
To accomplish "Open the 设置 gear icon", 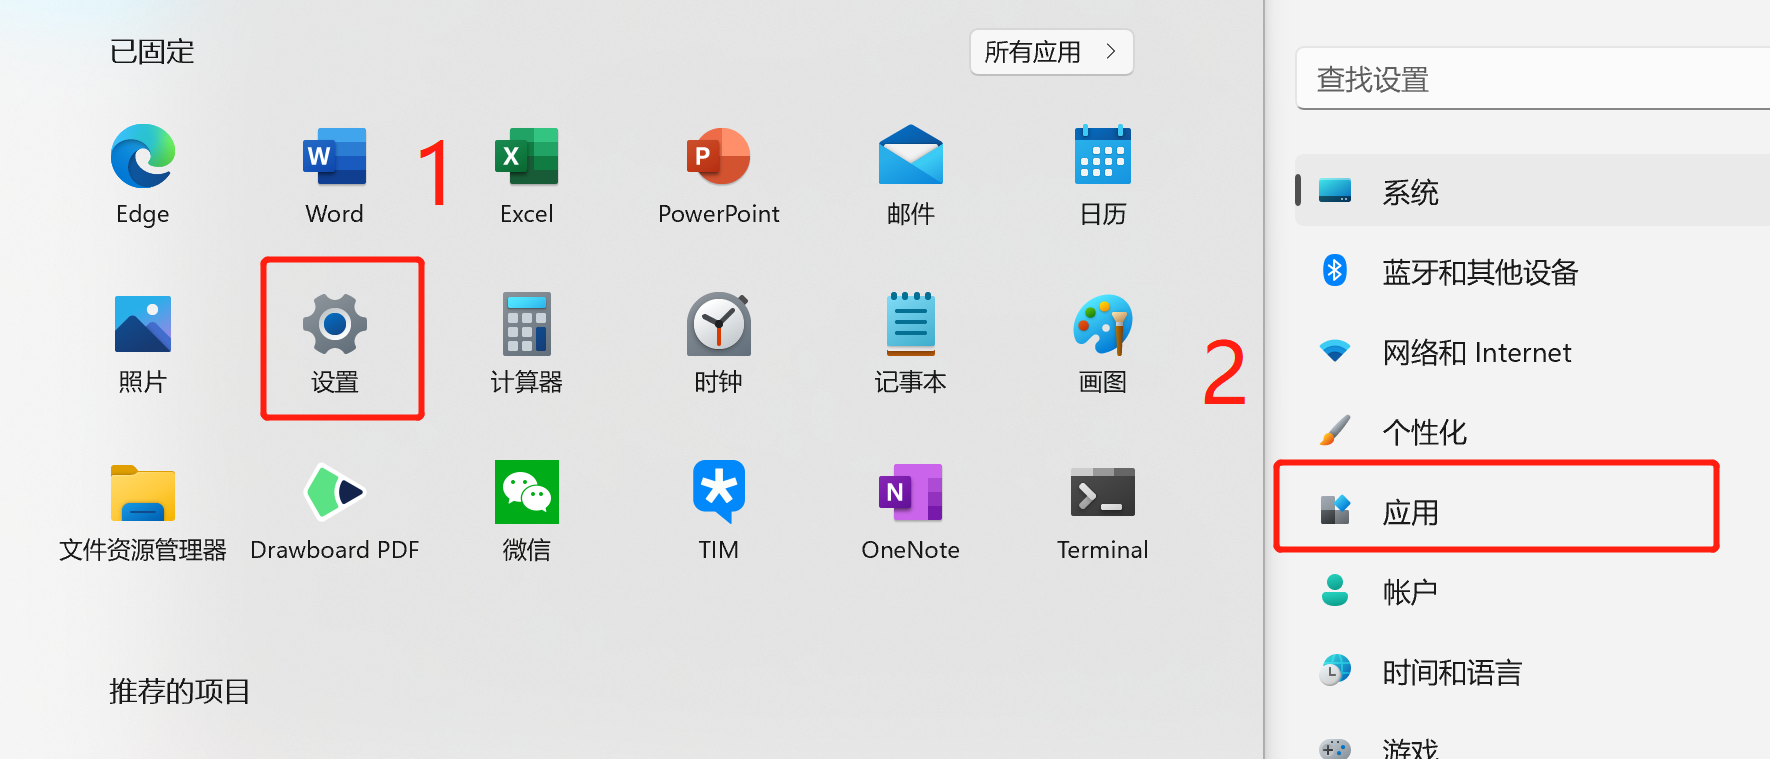I will (335, 324).
